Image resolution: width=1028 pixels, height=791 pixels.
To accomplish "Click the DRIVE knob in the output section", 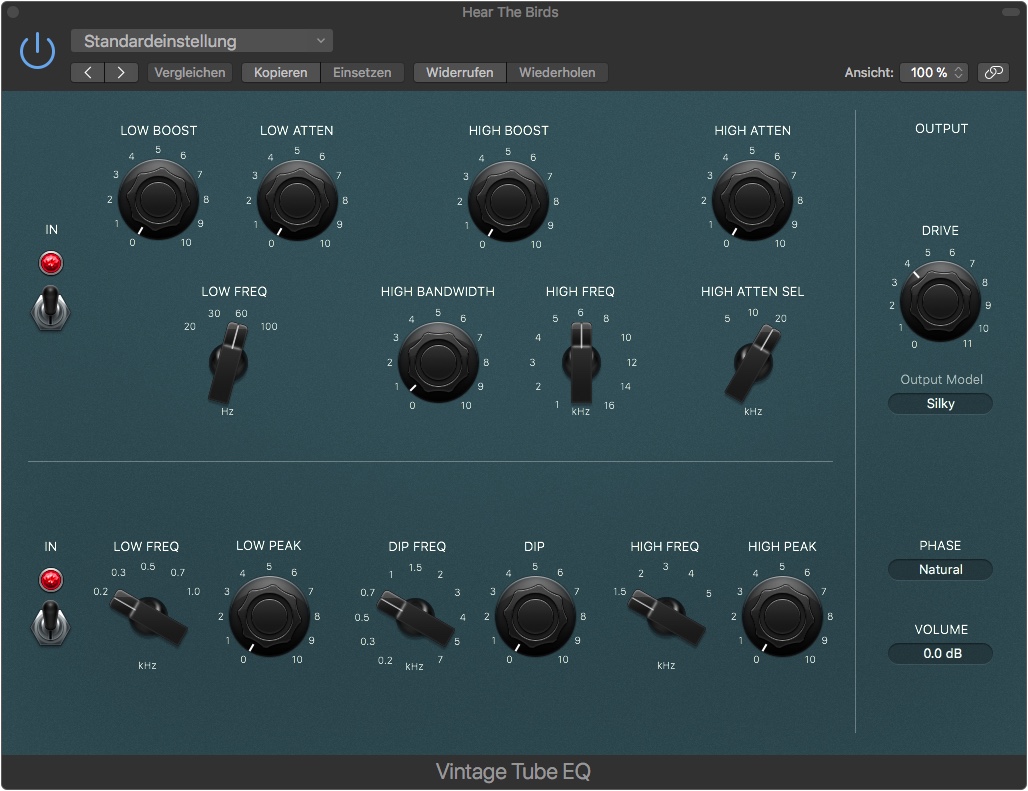I will [940, 299].
